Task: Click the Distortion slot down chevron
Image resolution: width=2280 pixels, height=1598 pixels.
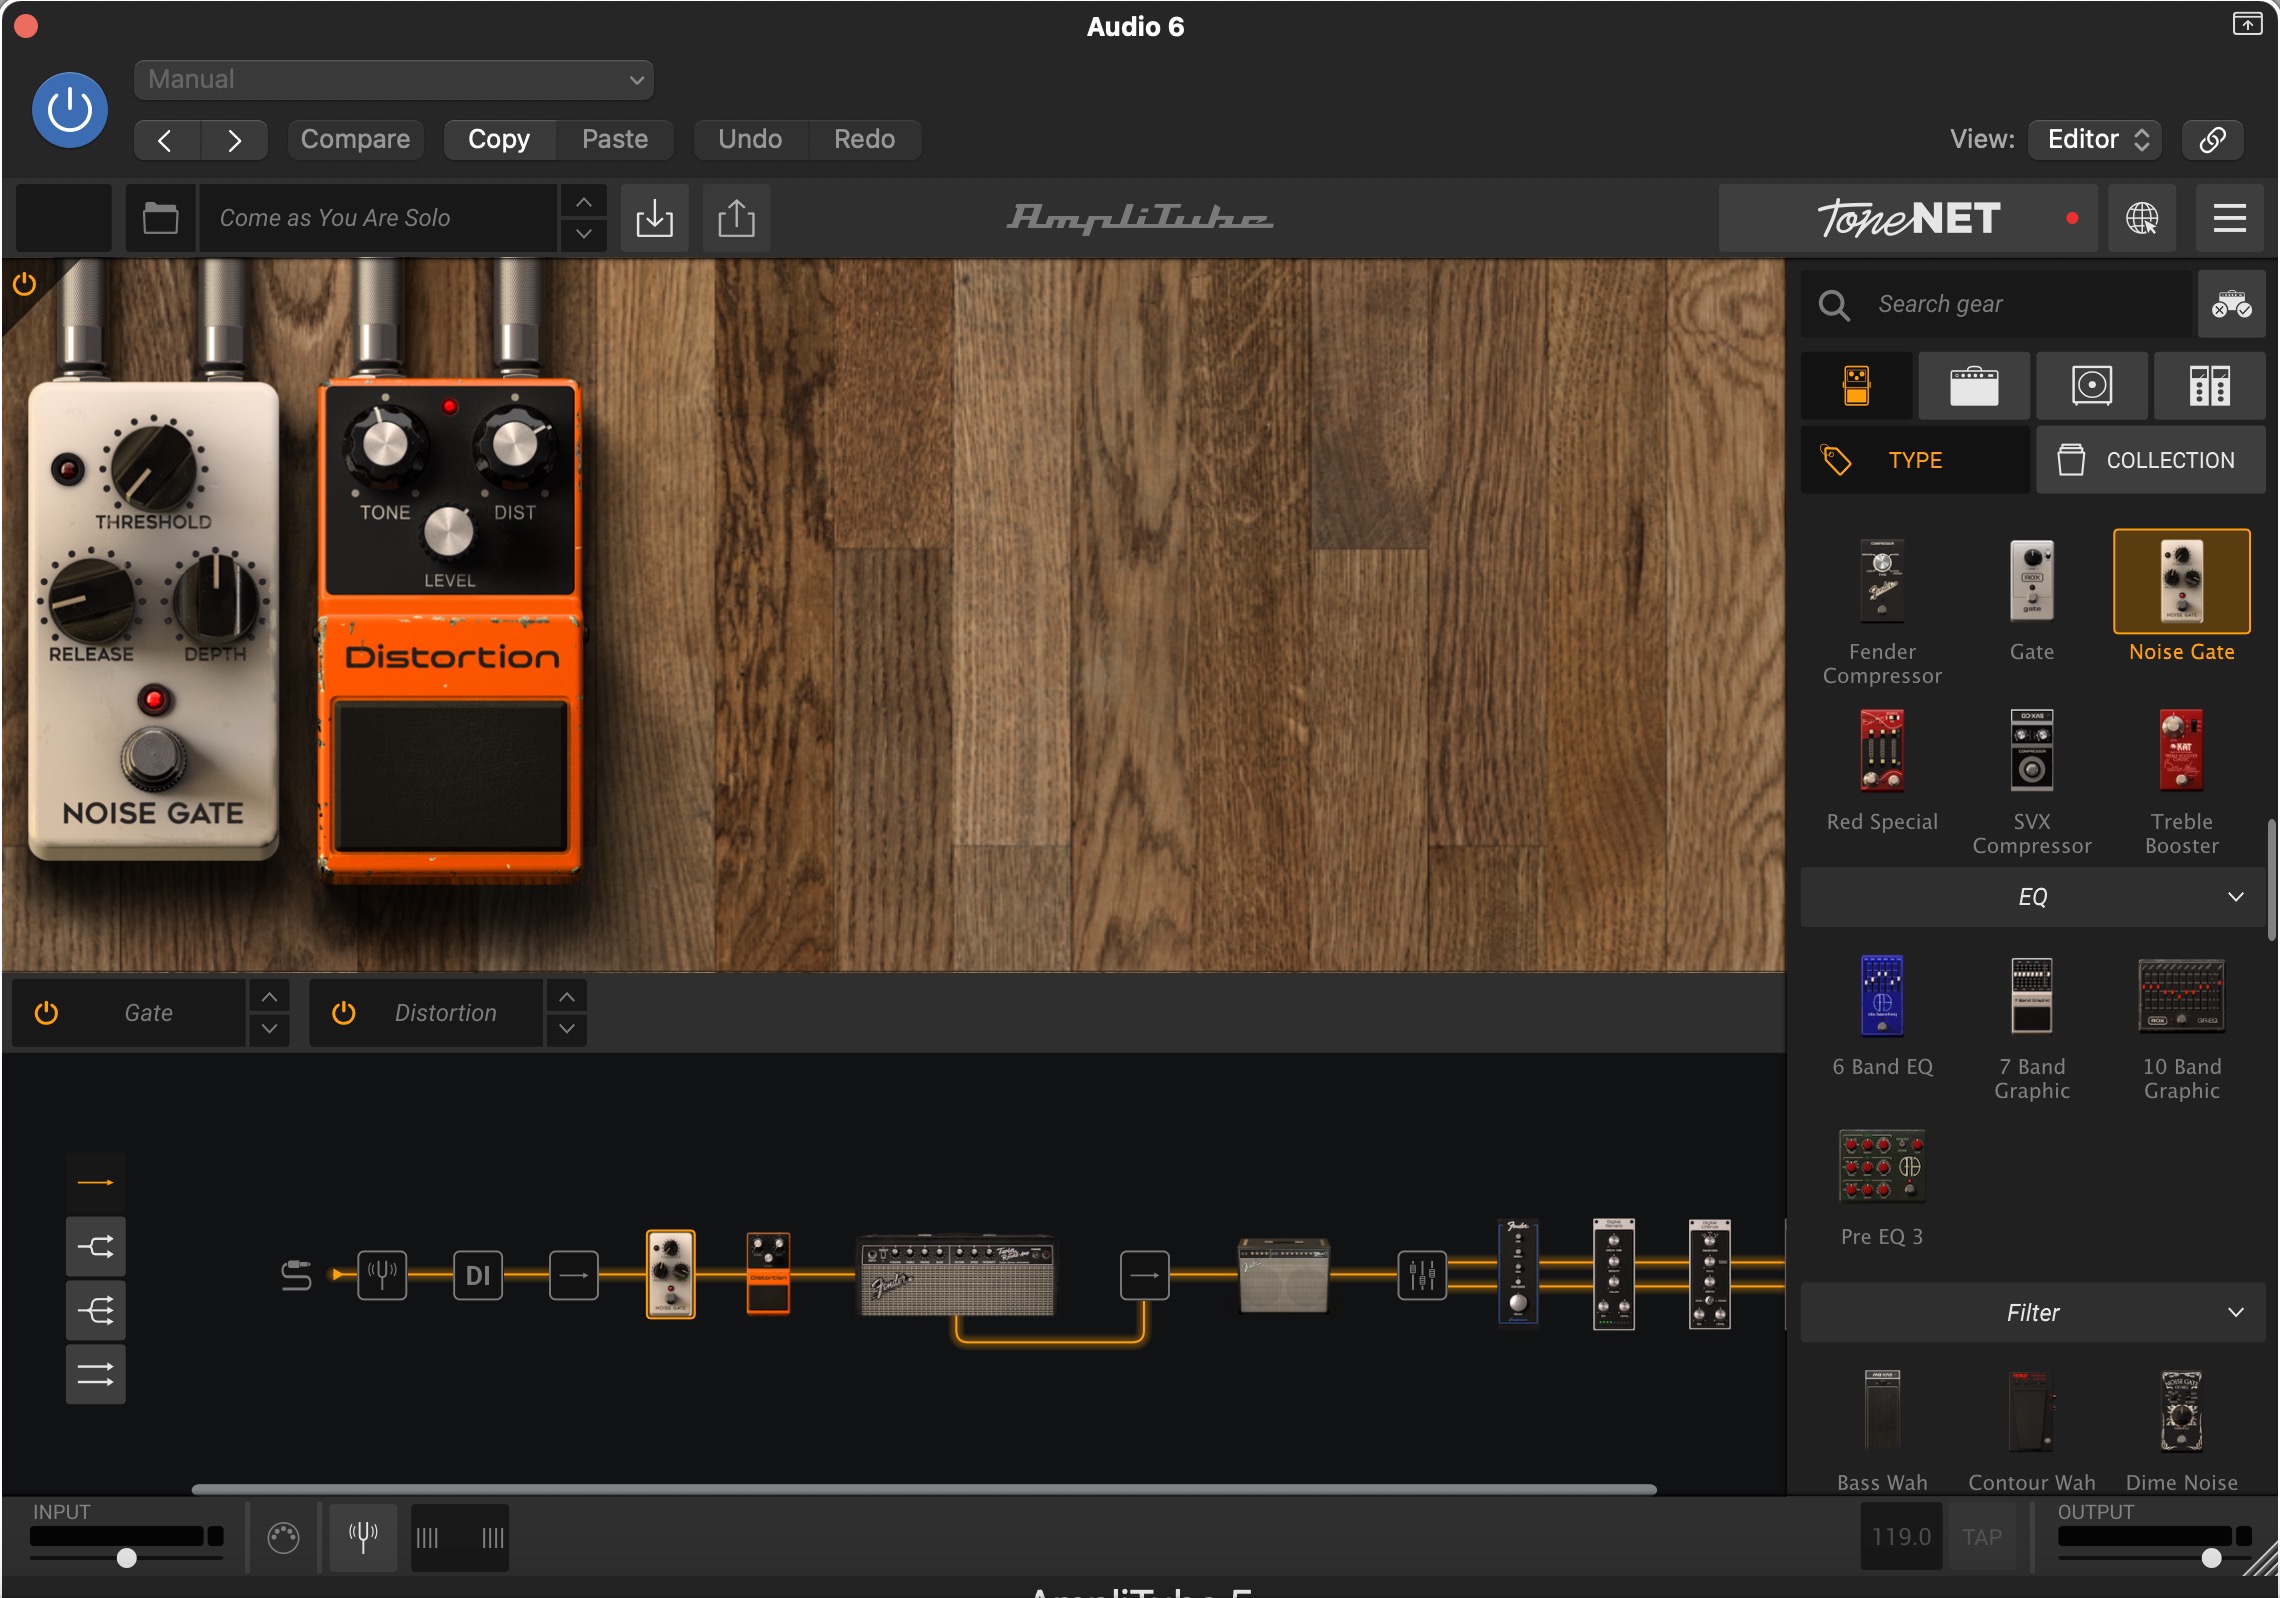Action: coord(566,1029)
